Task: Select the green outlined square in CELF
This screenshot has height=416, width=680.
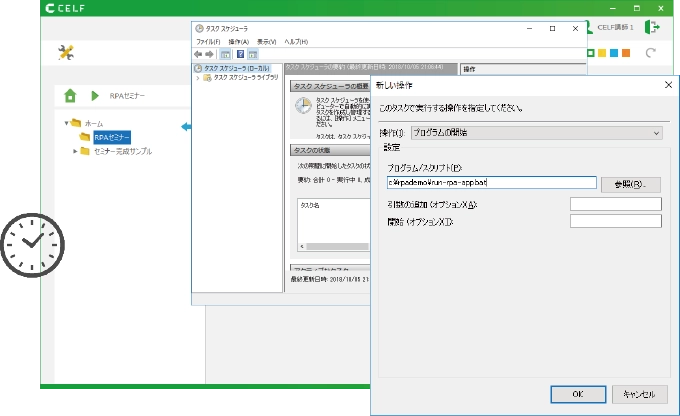Action: click(x=590, y=53)
